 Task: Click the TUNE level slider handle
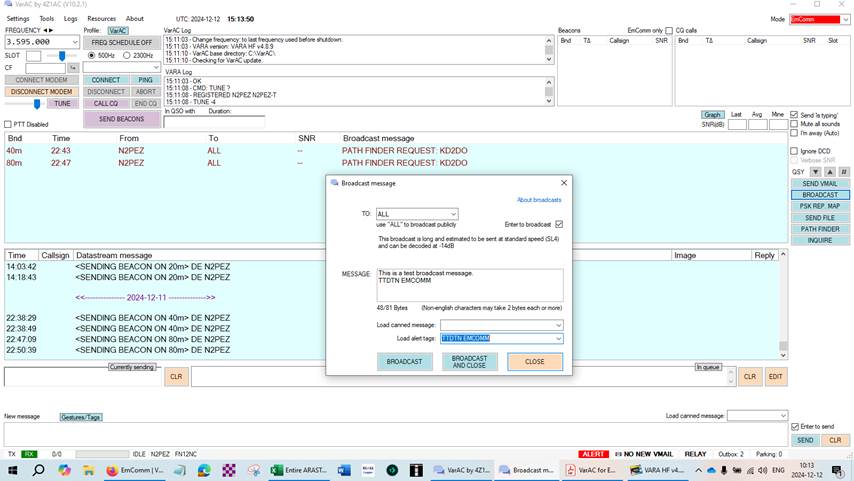(x=37, y=103)
